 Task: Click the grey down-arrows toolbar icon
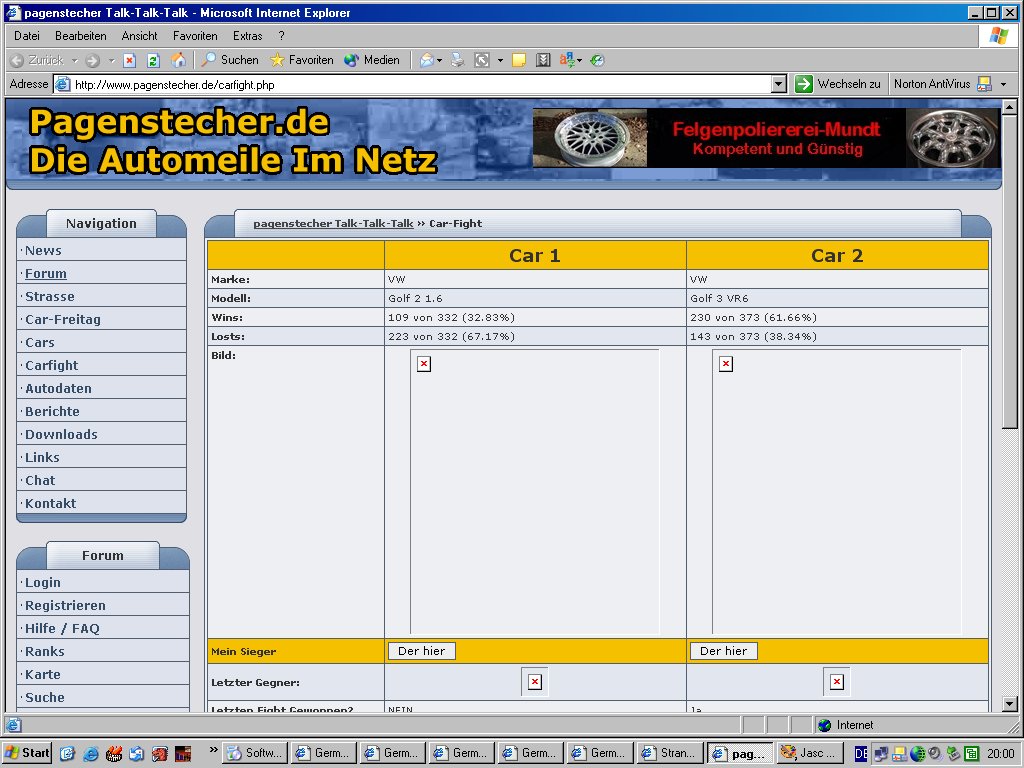543,61
